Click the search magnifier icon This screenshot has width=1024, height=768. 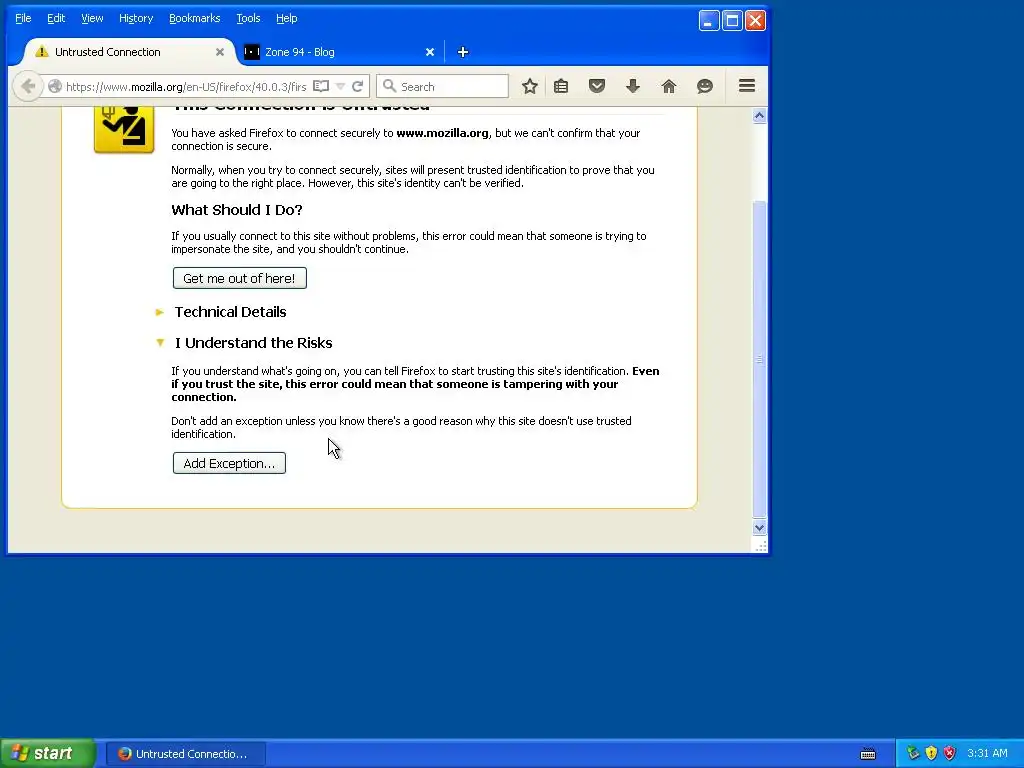(x=389, y=86)
